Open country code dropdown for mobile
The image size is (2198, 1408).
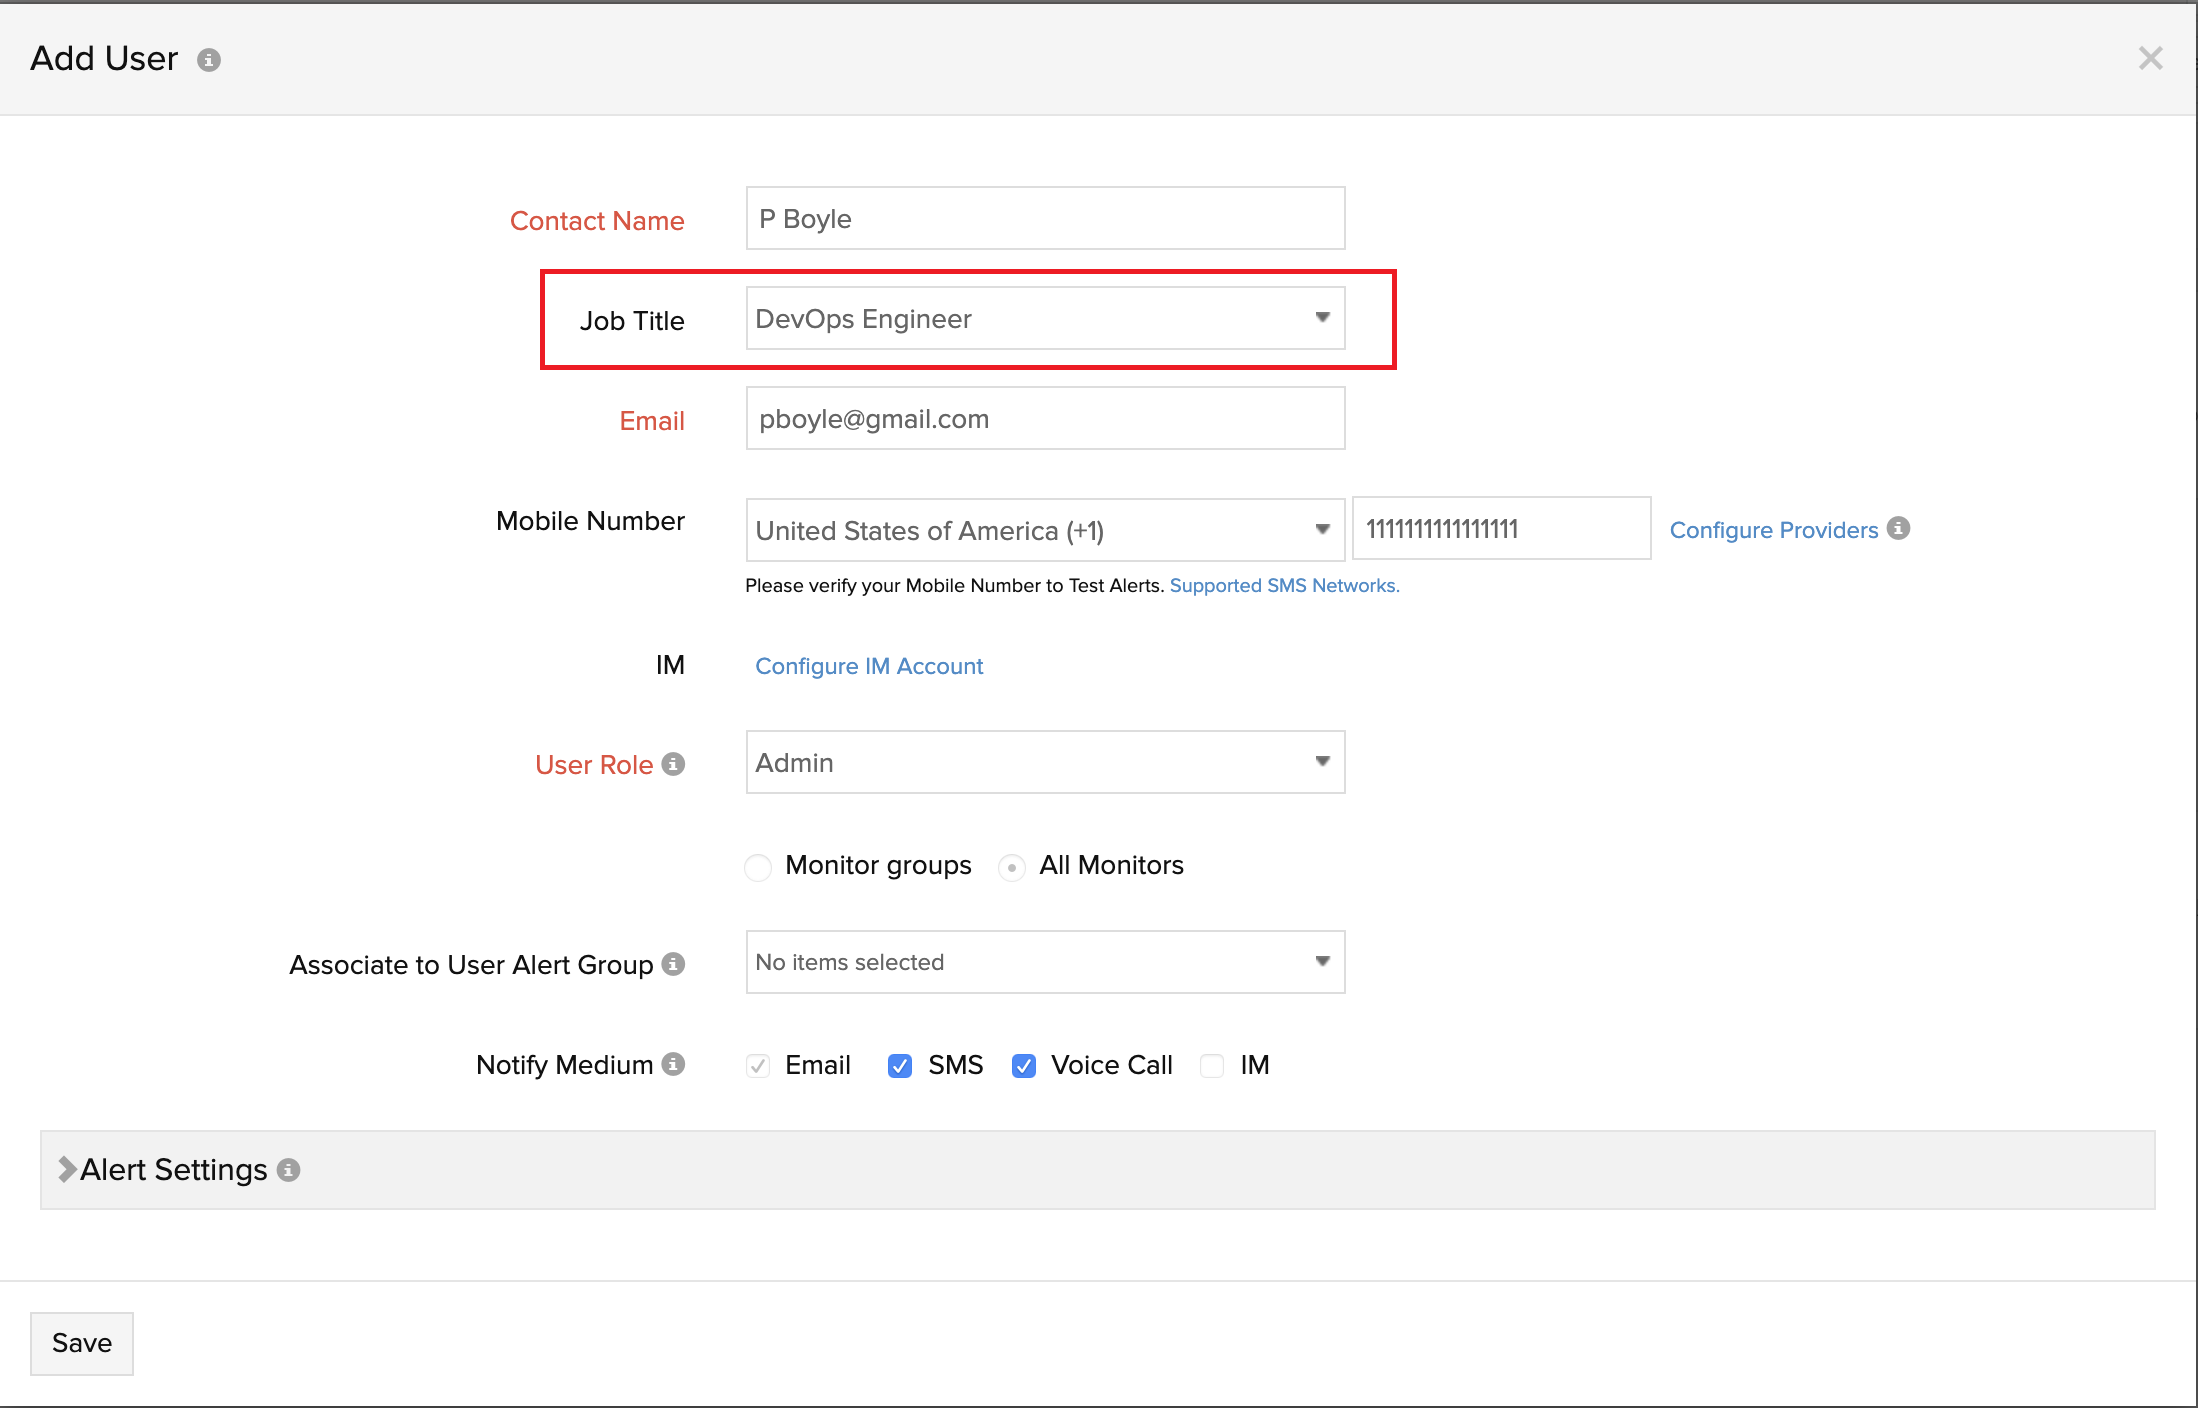coord(1045,530)
